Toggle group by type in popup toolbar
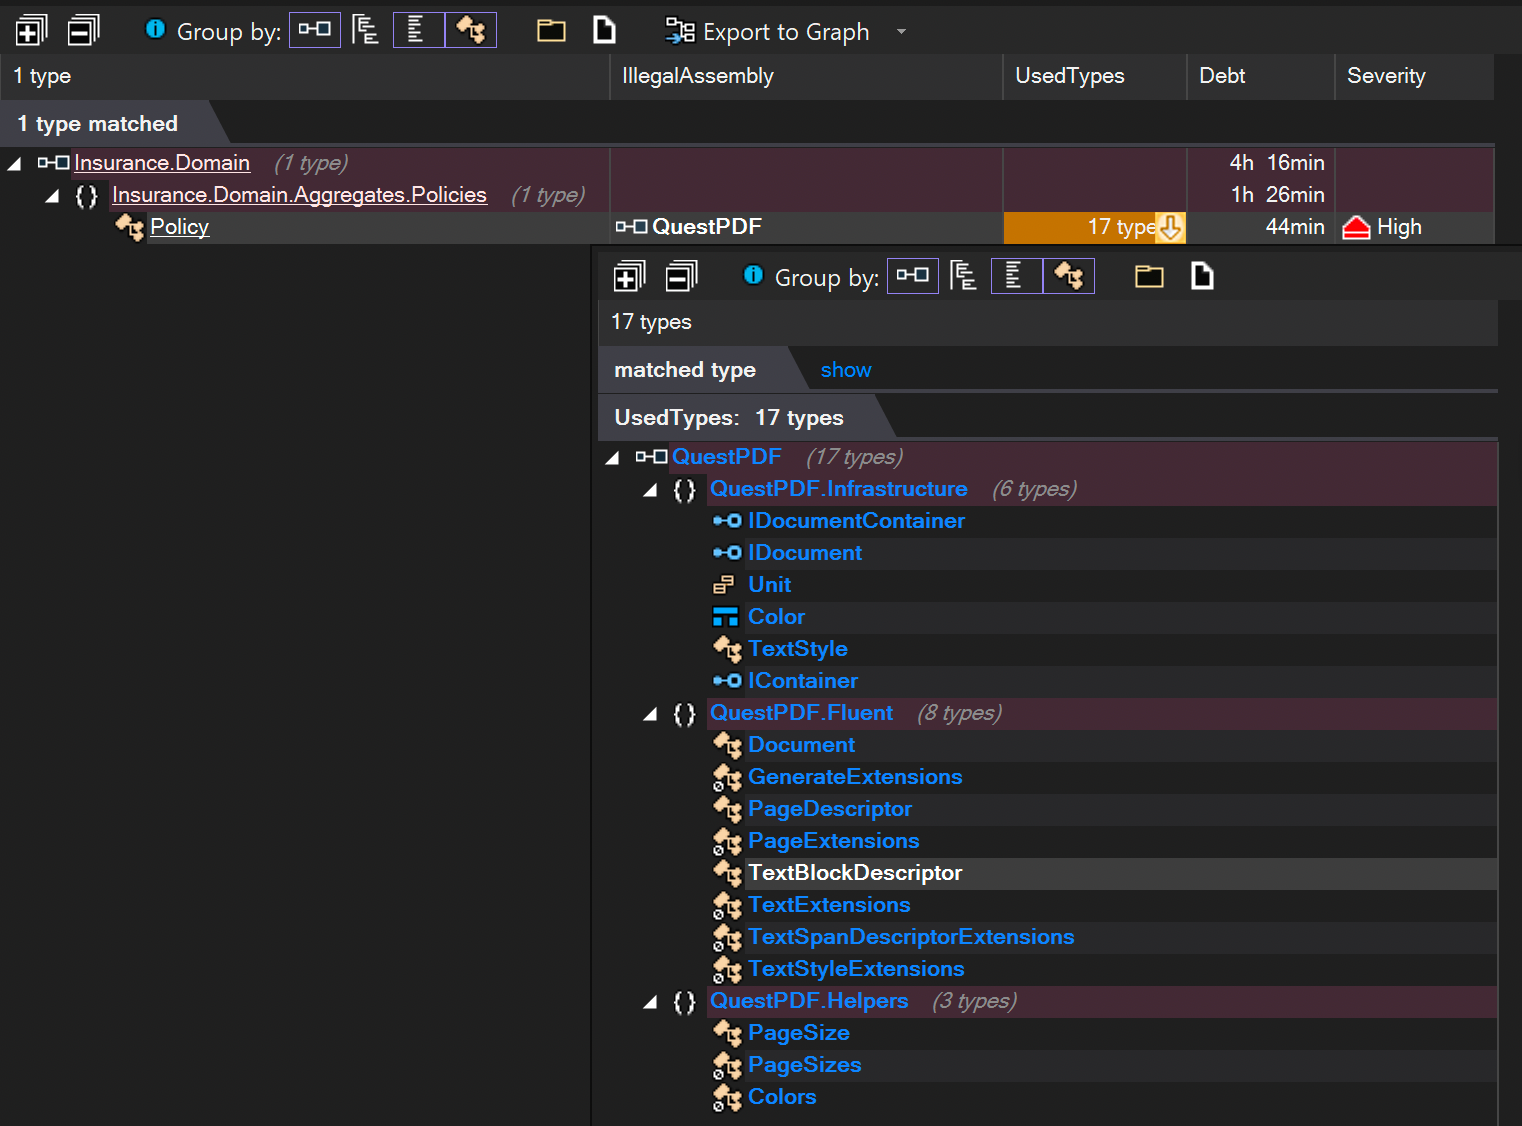Viewport: 1522px width, 1126px height. 1068,275
